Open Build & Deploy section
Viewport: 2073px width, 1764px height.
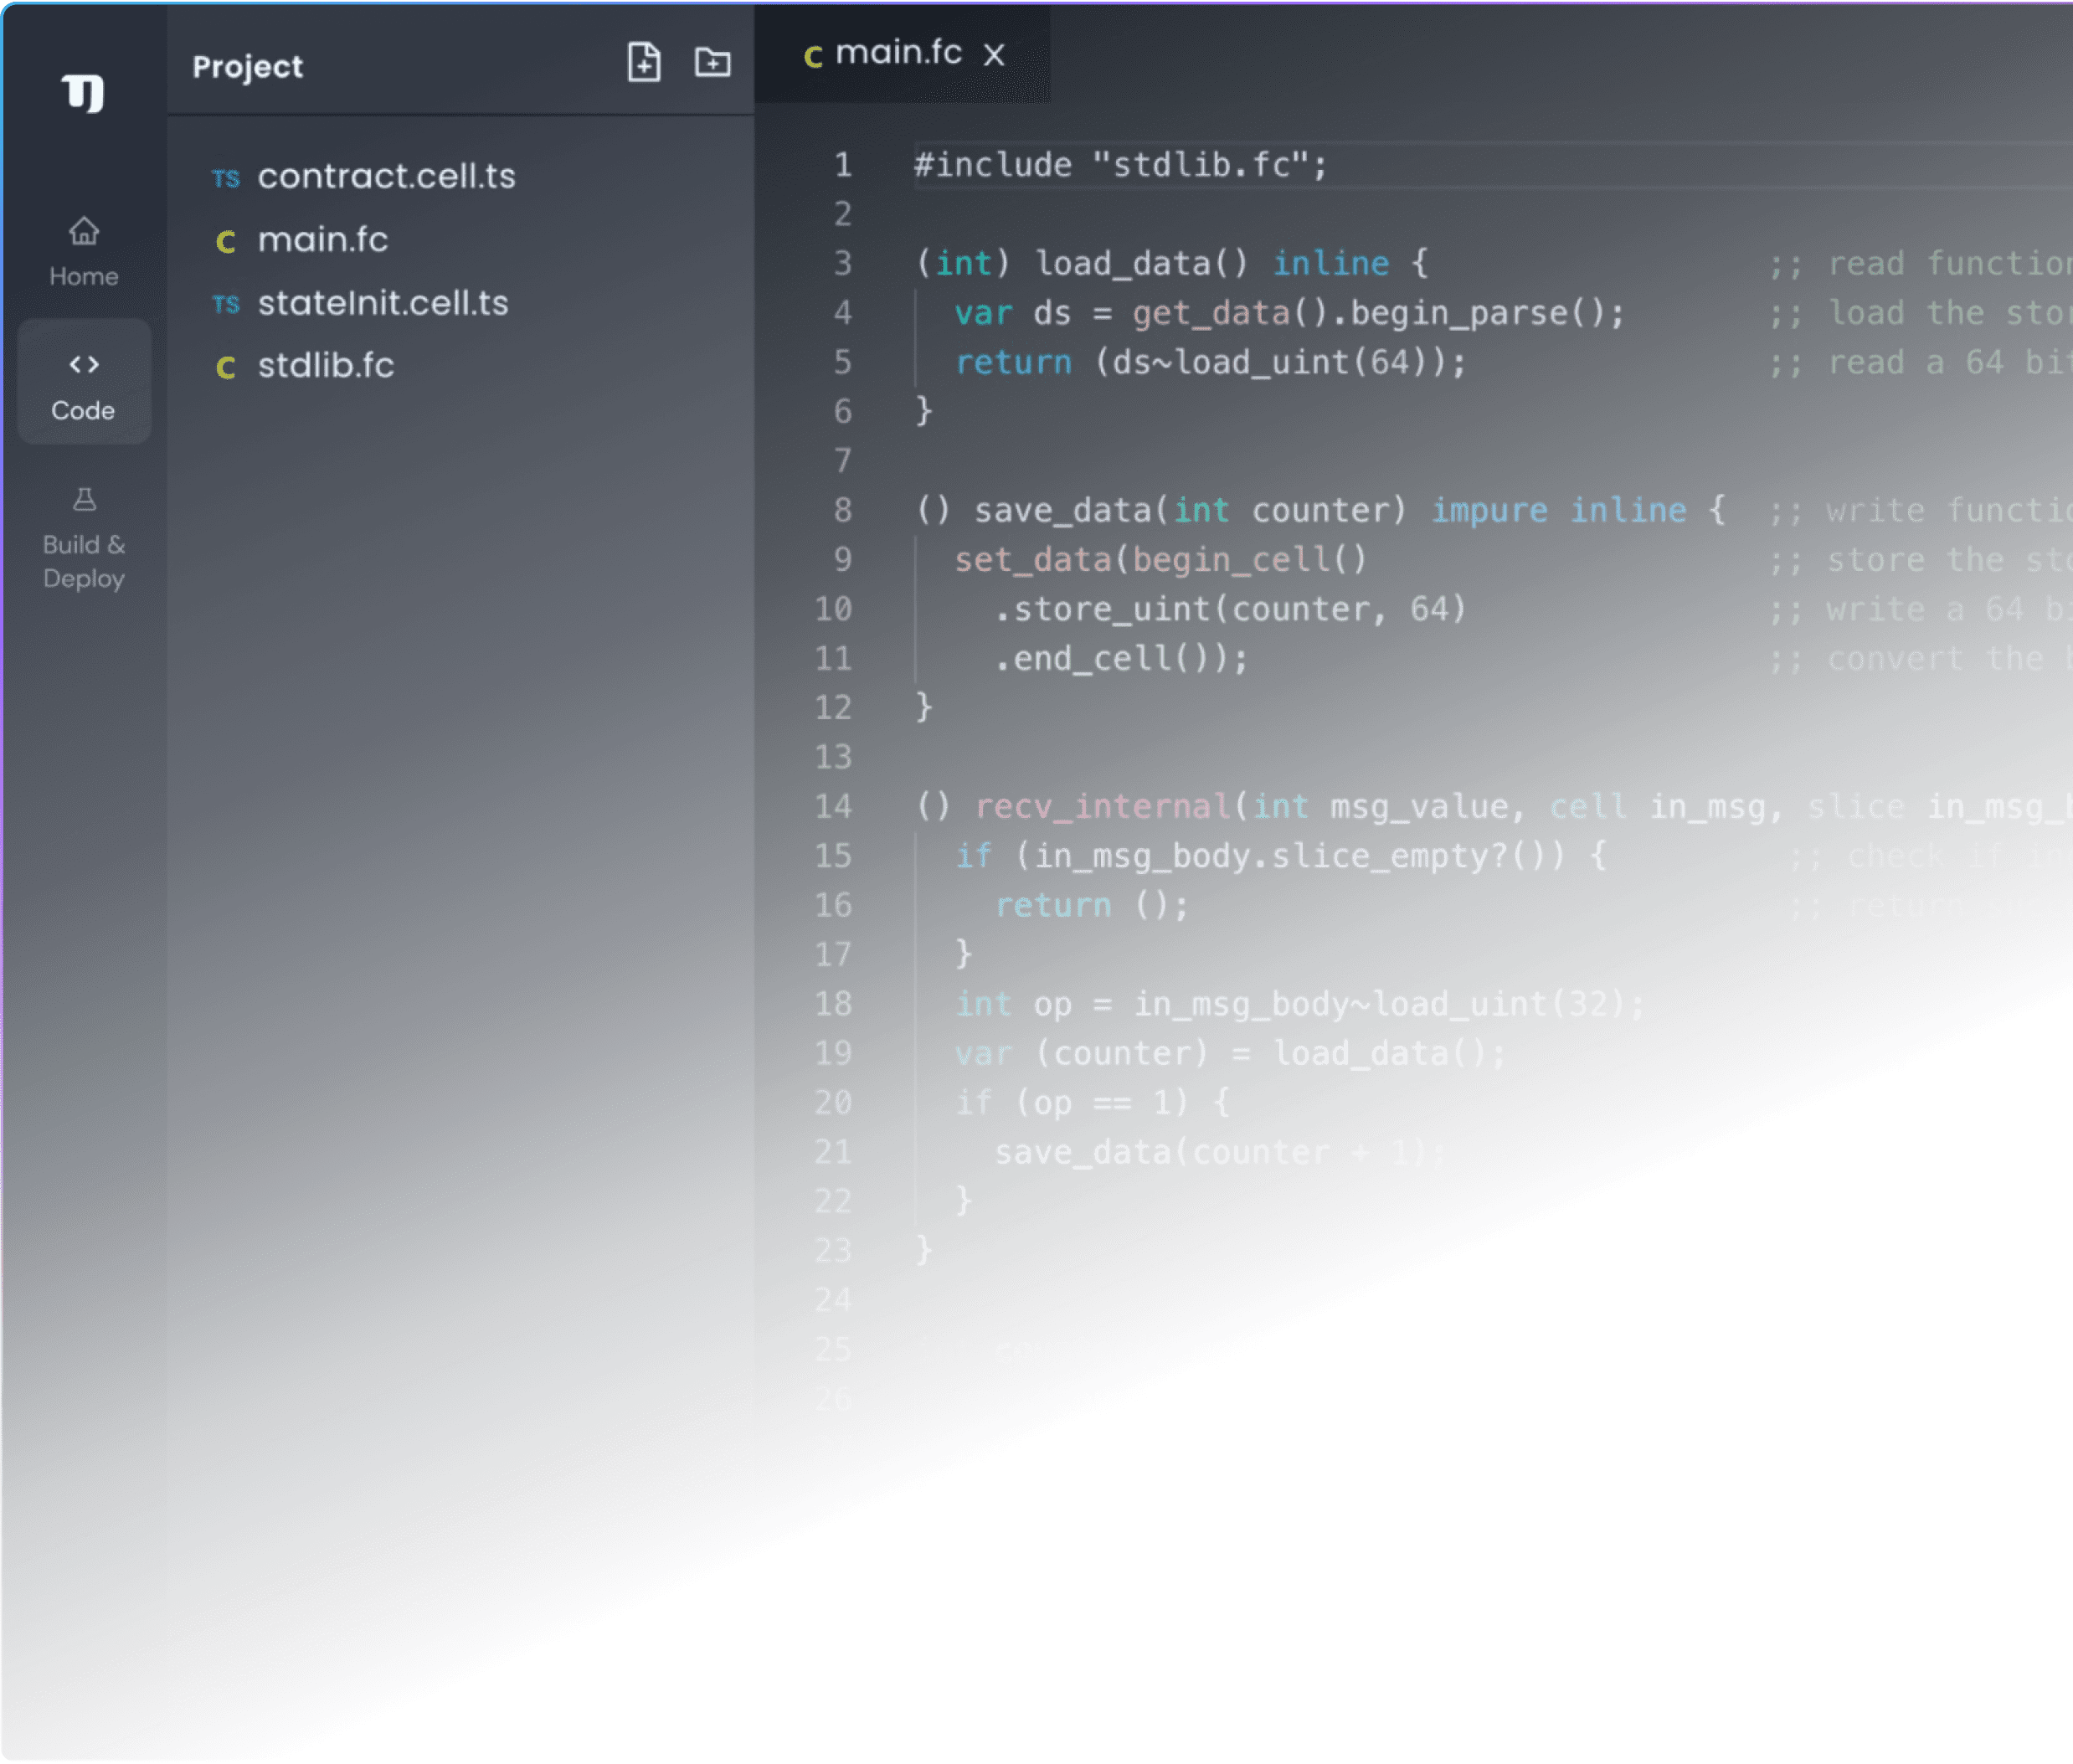(x=84, y=538)
